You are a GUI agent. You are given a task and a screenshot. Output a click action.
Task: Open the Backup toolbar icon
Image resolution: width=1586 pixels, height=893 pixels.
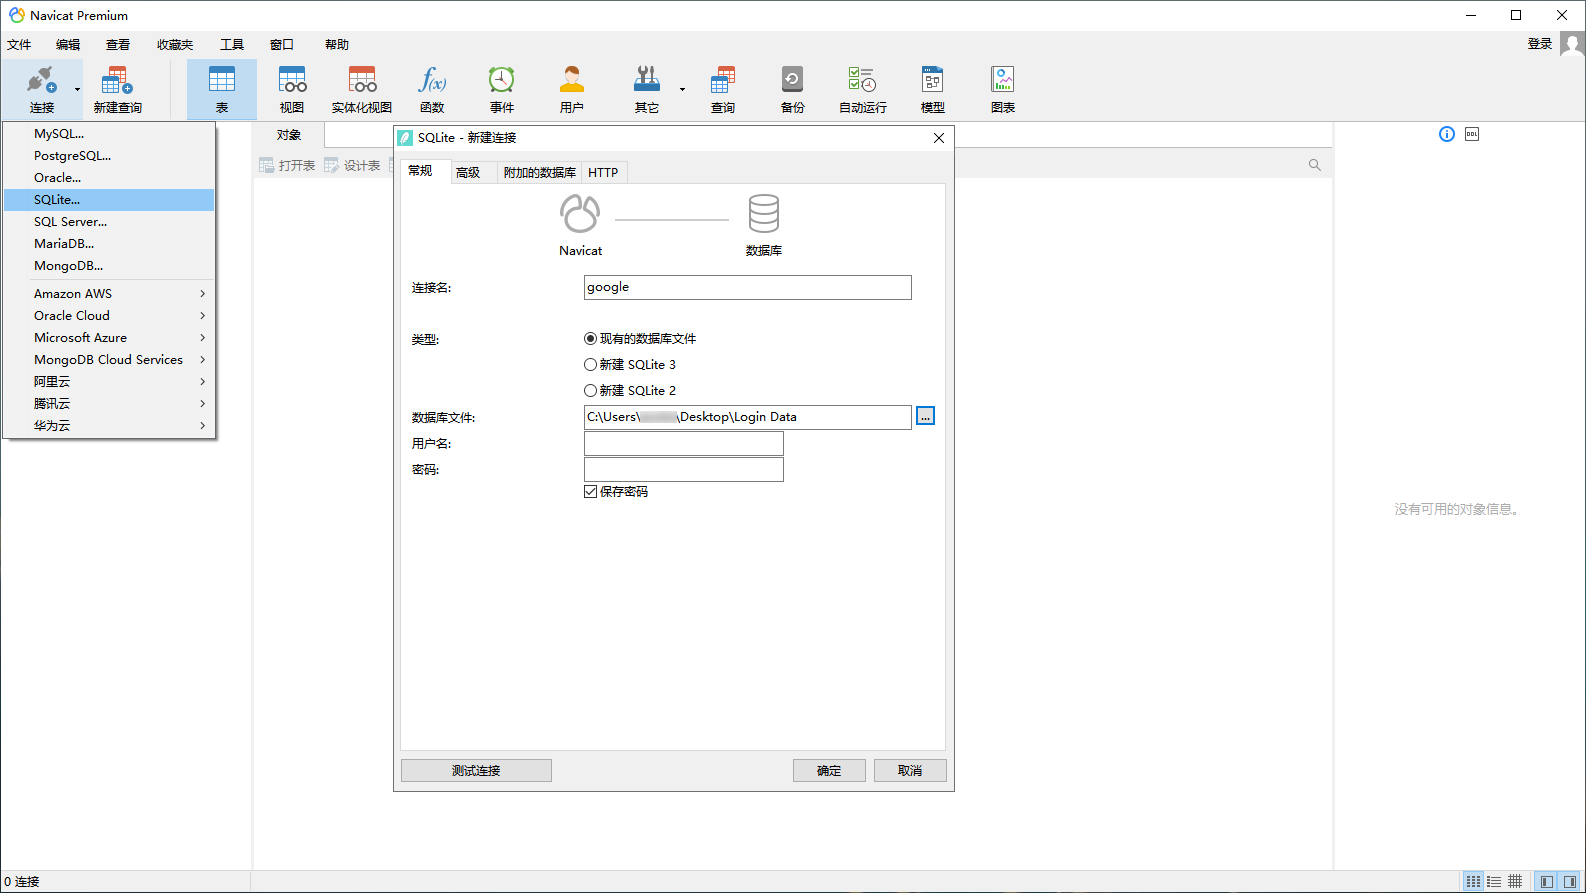click(x=793, y=90)
